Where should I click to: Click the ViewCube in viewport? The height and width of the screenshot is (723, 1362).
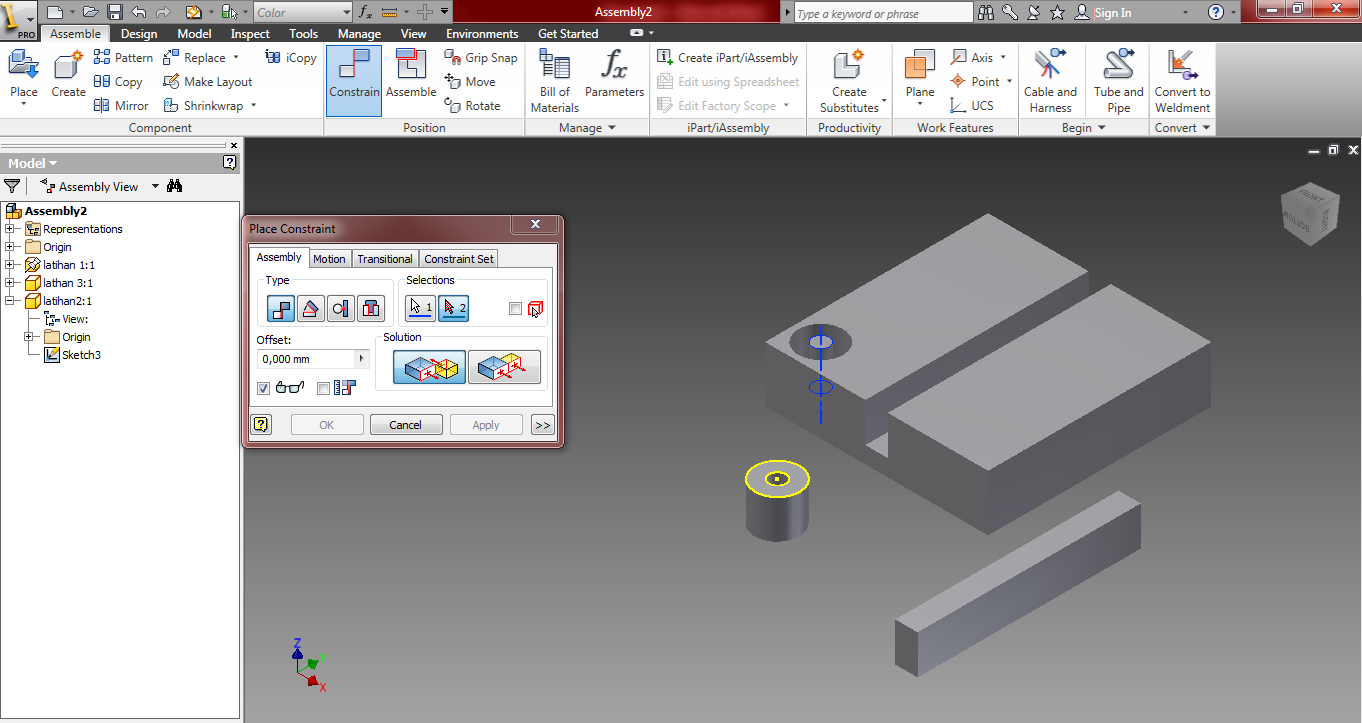[x=1311, y=214]
